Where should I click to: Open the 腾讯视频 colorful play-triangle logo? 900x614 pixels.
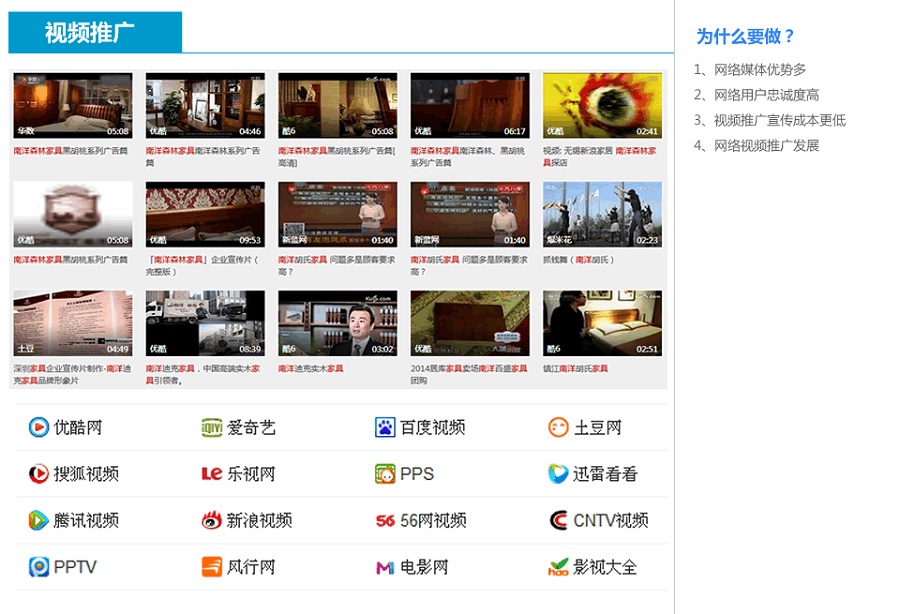coord(38,520)
